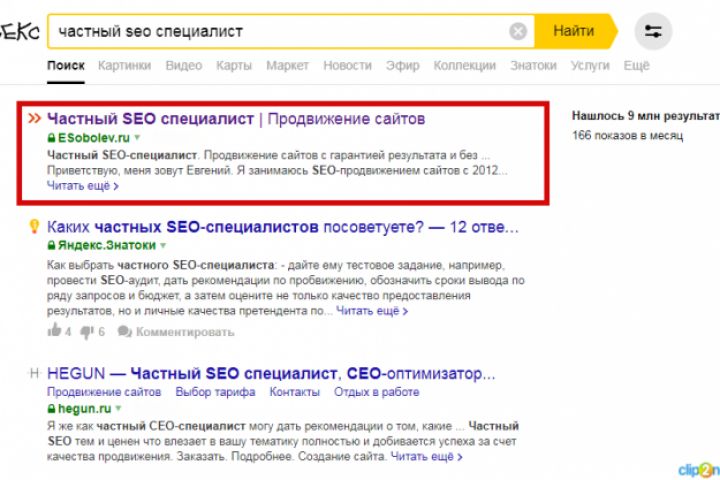Open the Ещё menu tab
720x480 pixels.
(x=636, y=65)
